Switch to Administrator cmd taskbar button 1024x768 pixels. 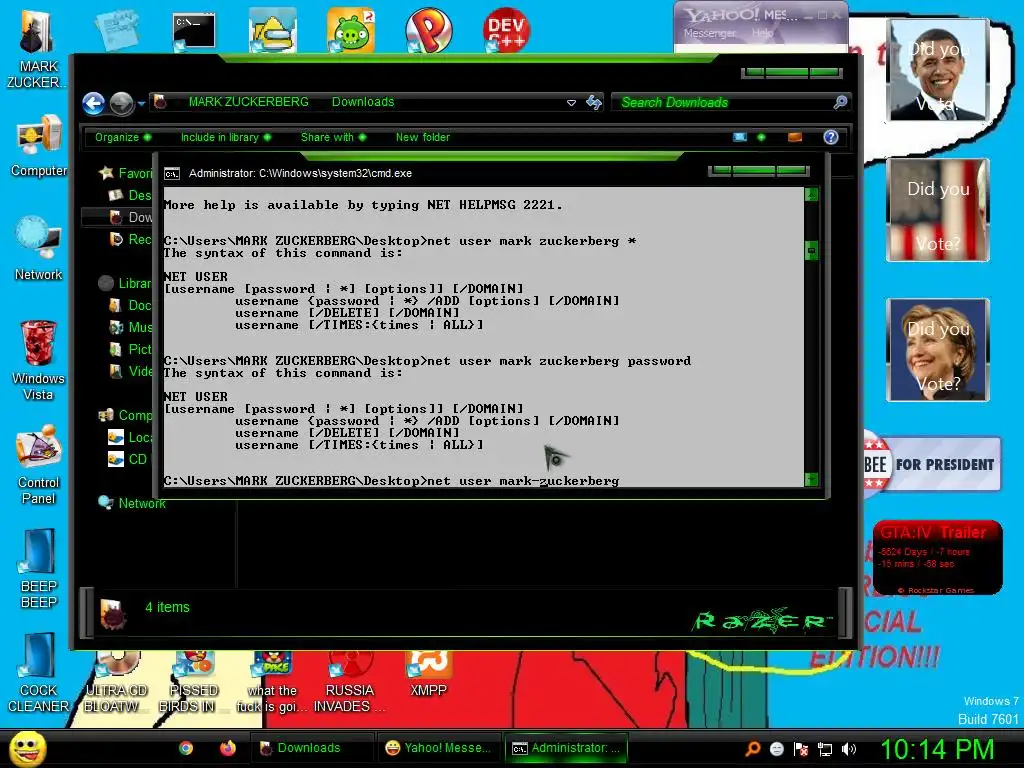(x=566, y=748)
